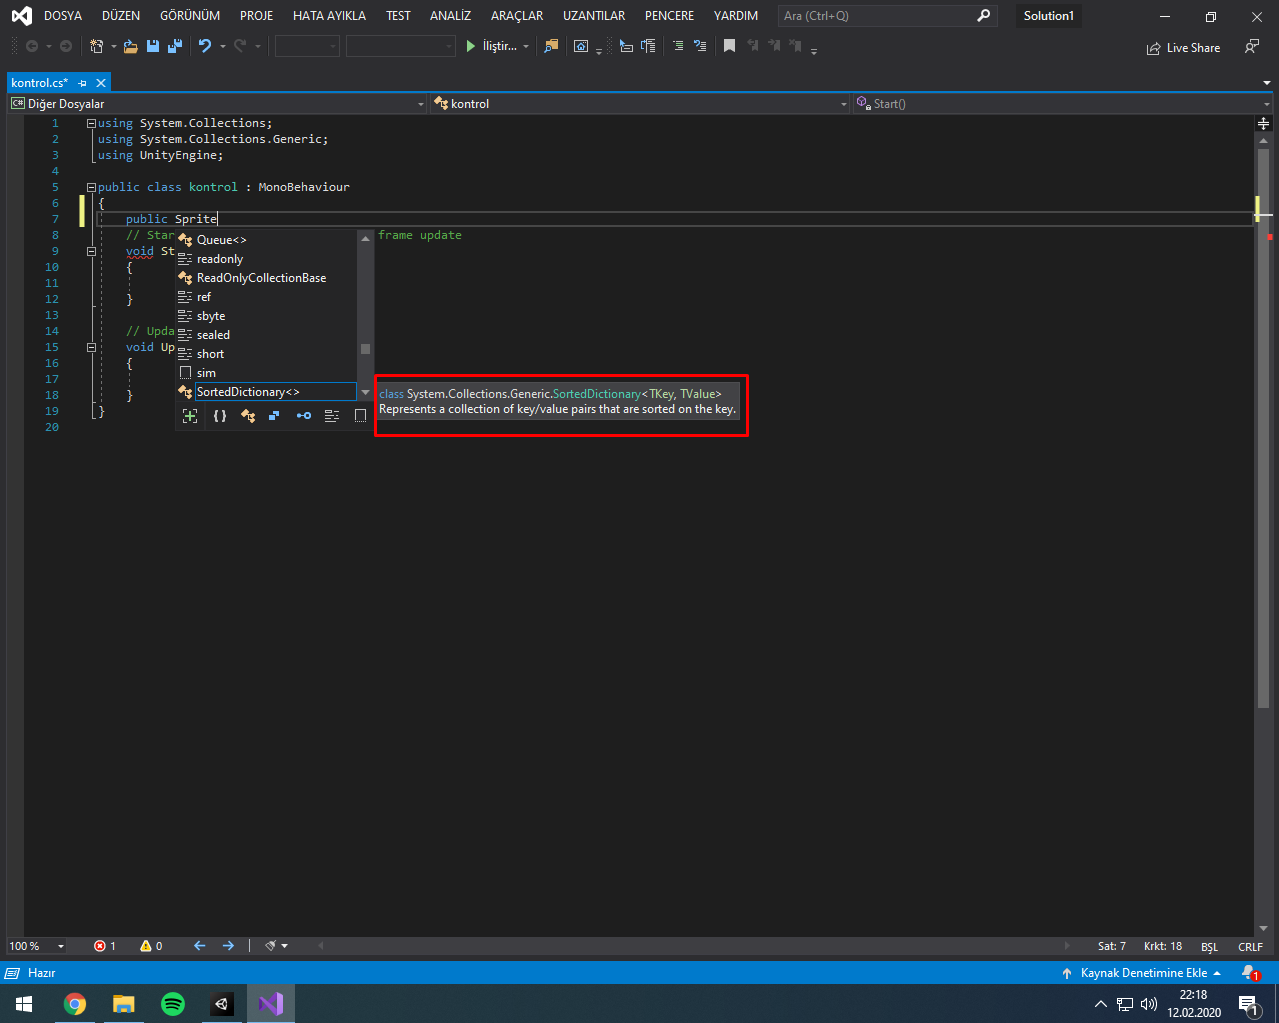Click the New Project toolbar icon
Screen dimensions: 1279x1023
click(x=97, y=46)
